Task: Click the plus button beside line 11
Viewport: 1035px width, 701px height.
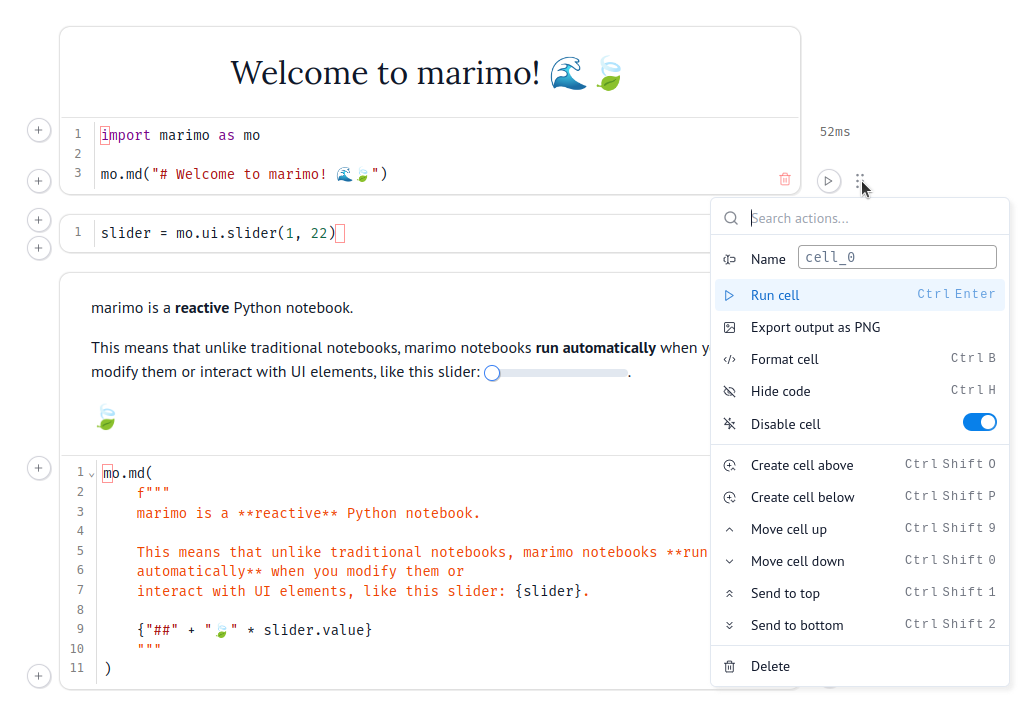Action: pyautogui.click(x=39, y=676)
